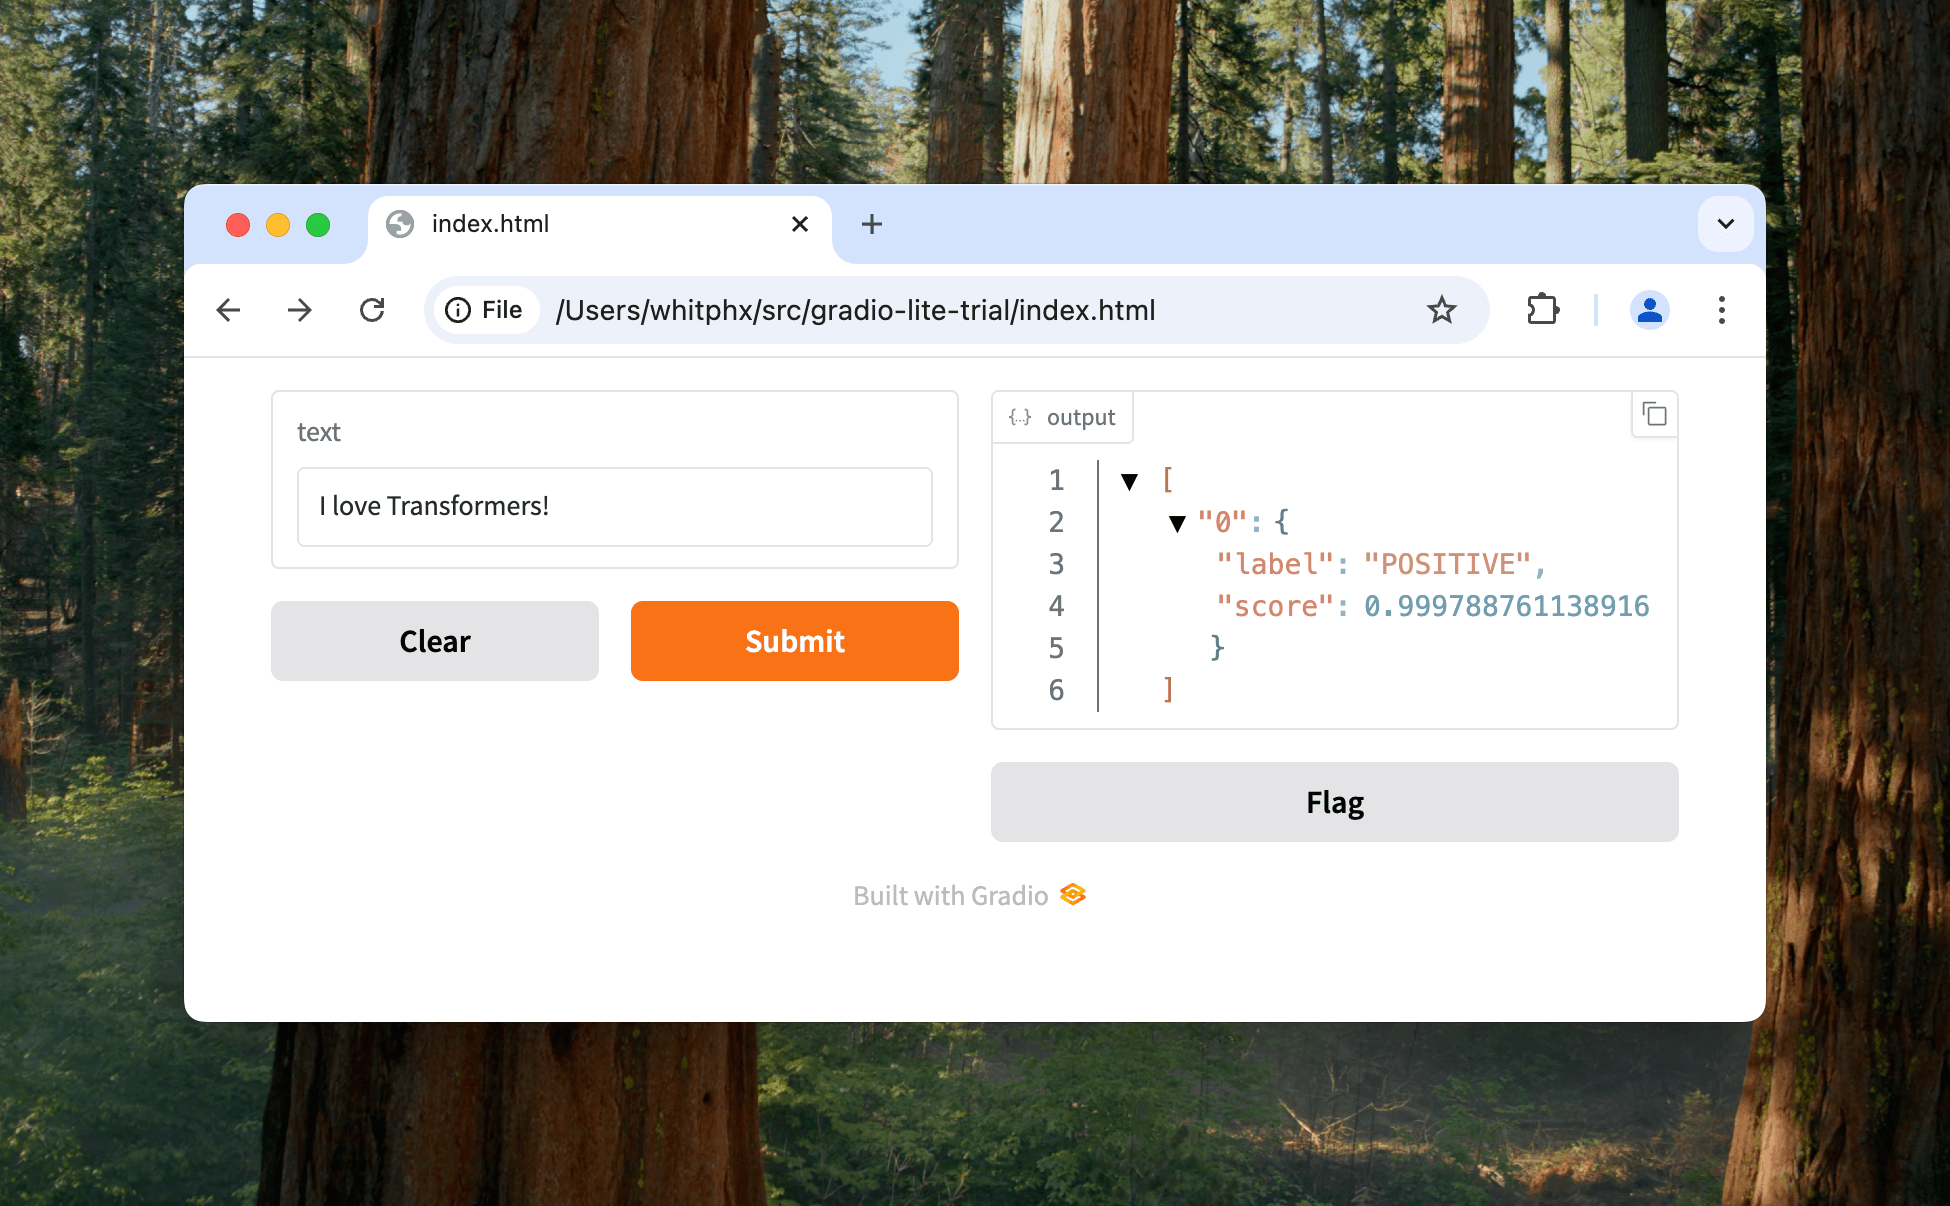Reload the index.html page
Viewport: 1950px width, 1206px height.
(372, 310)
